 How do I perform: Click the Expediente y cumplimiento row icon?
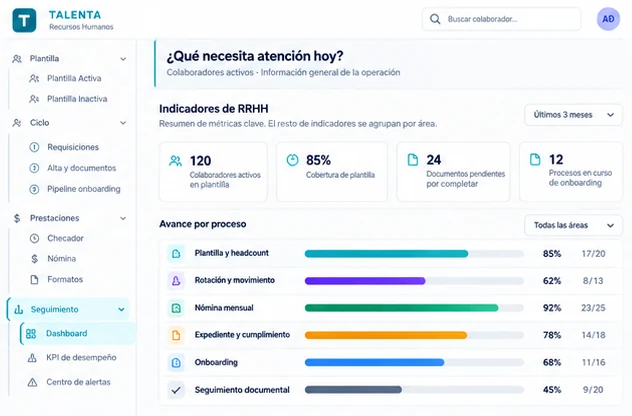point(176,335)
